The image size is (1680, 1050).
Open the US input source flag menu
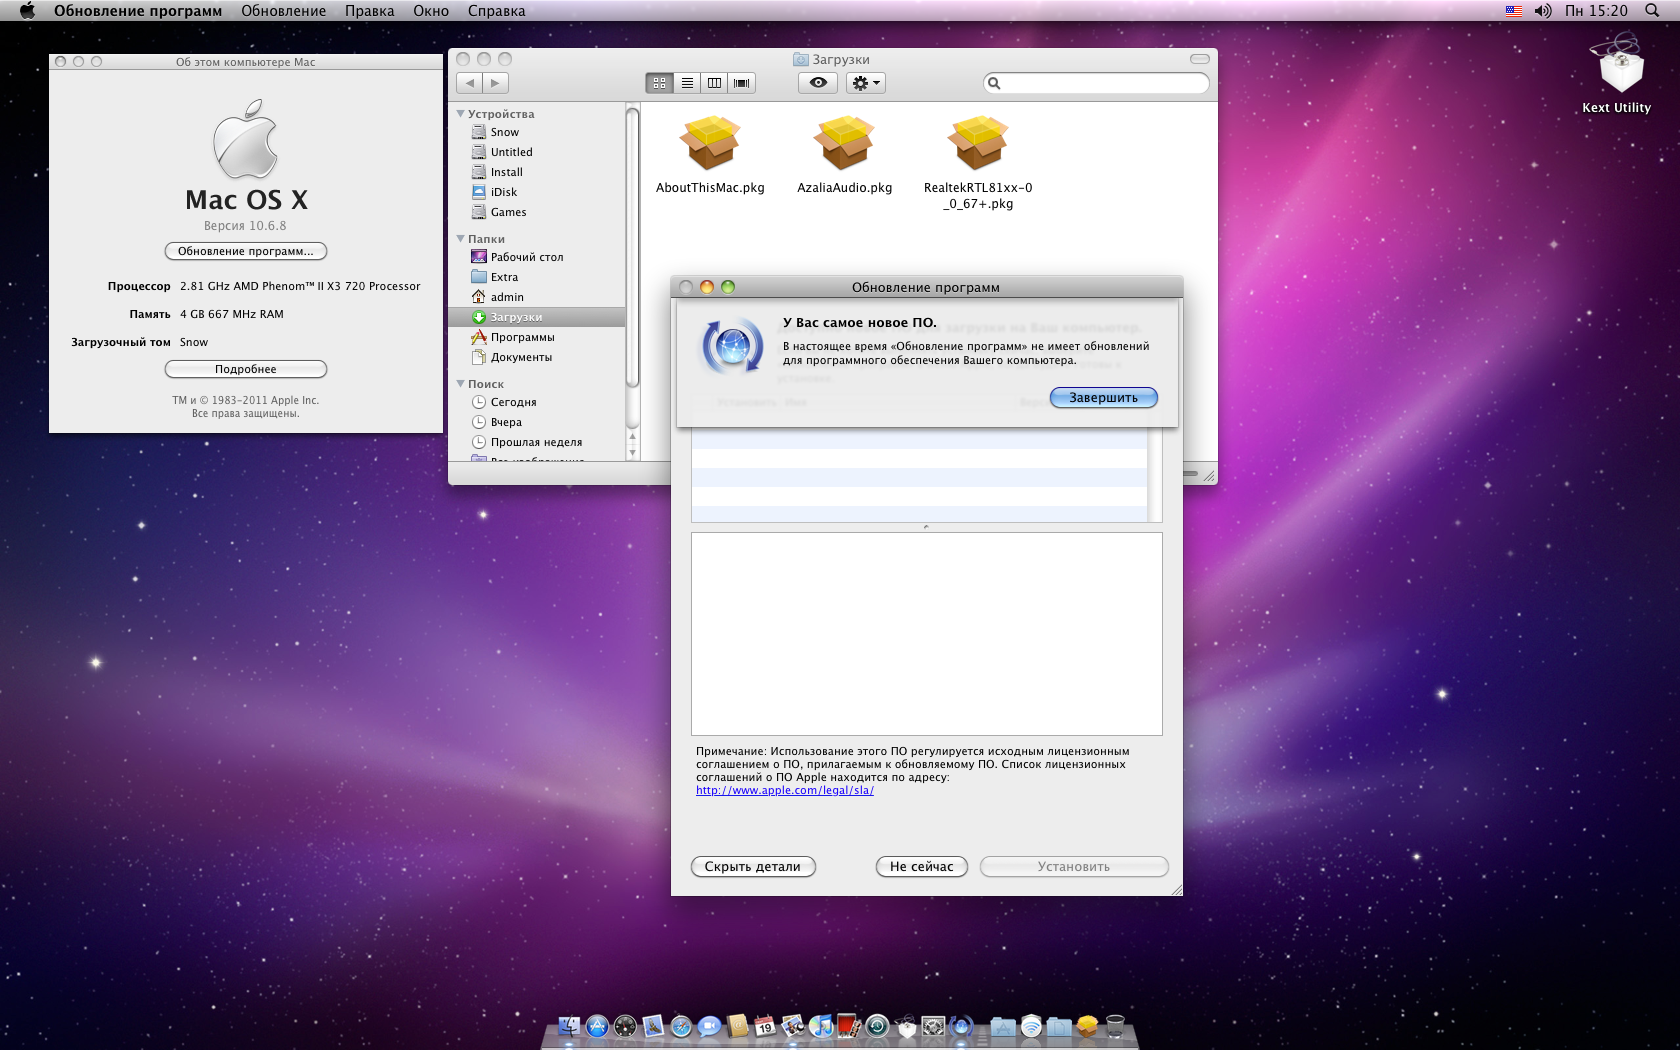1514,11
